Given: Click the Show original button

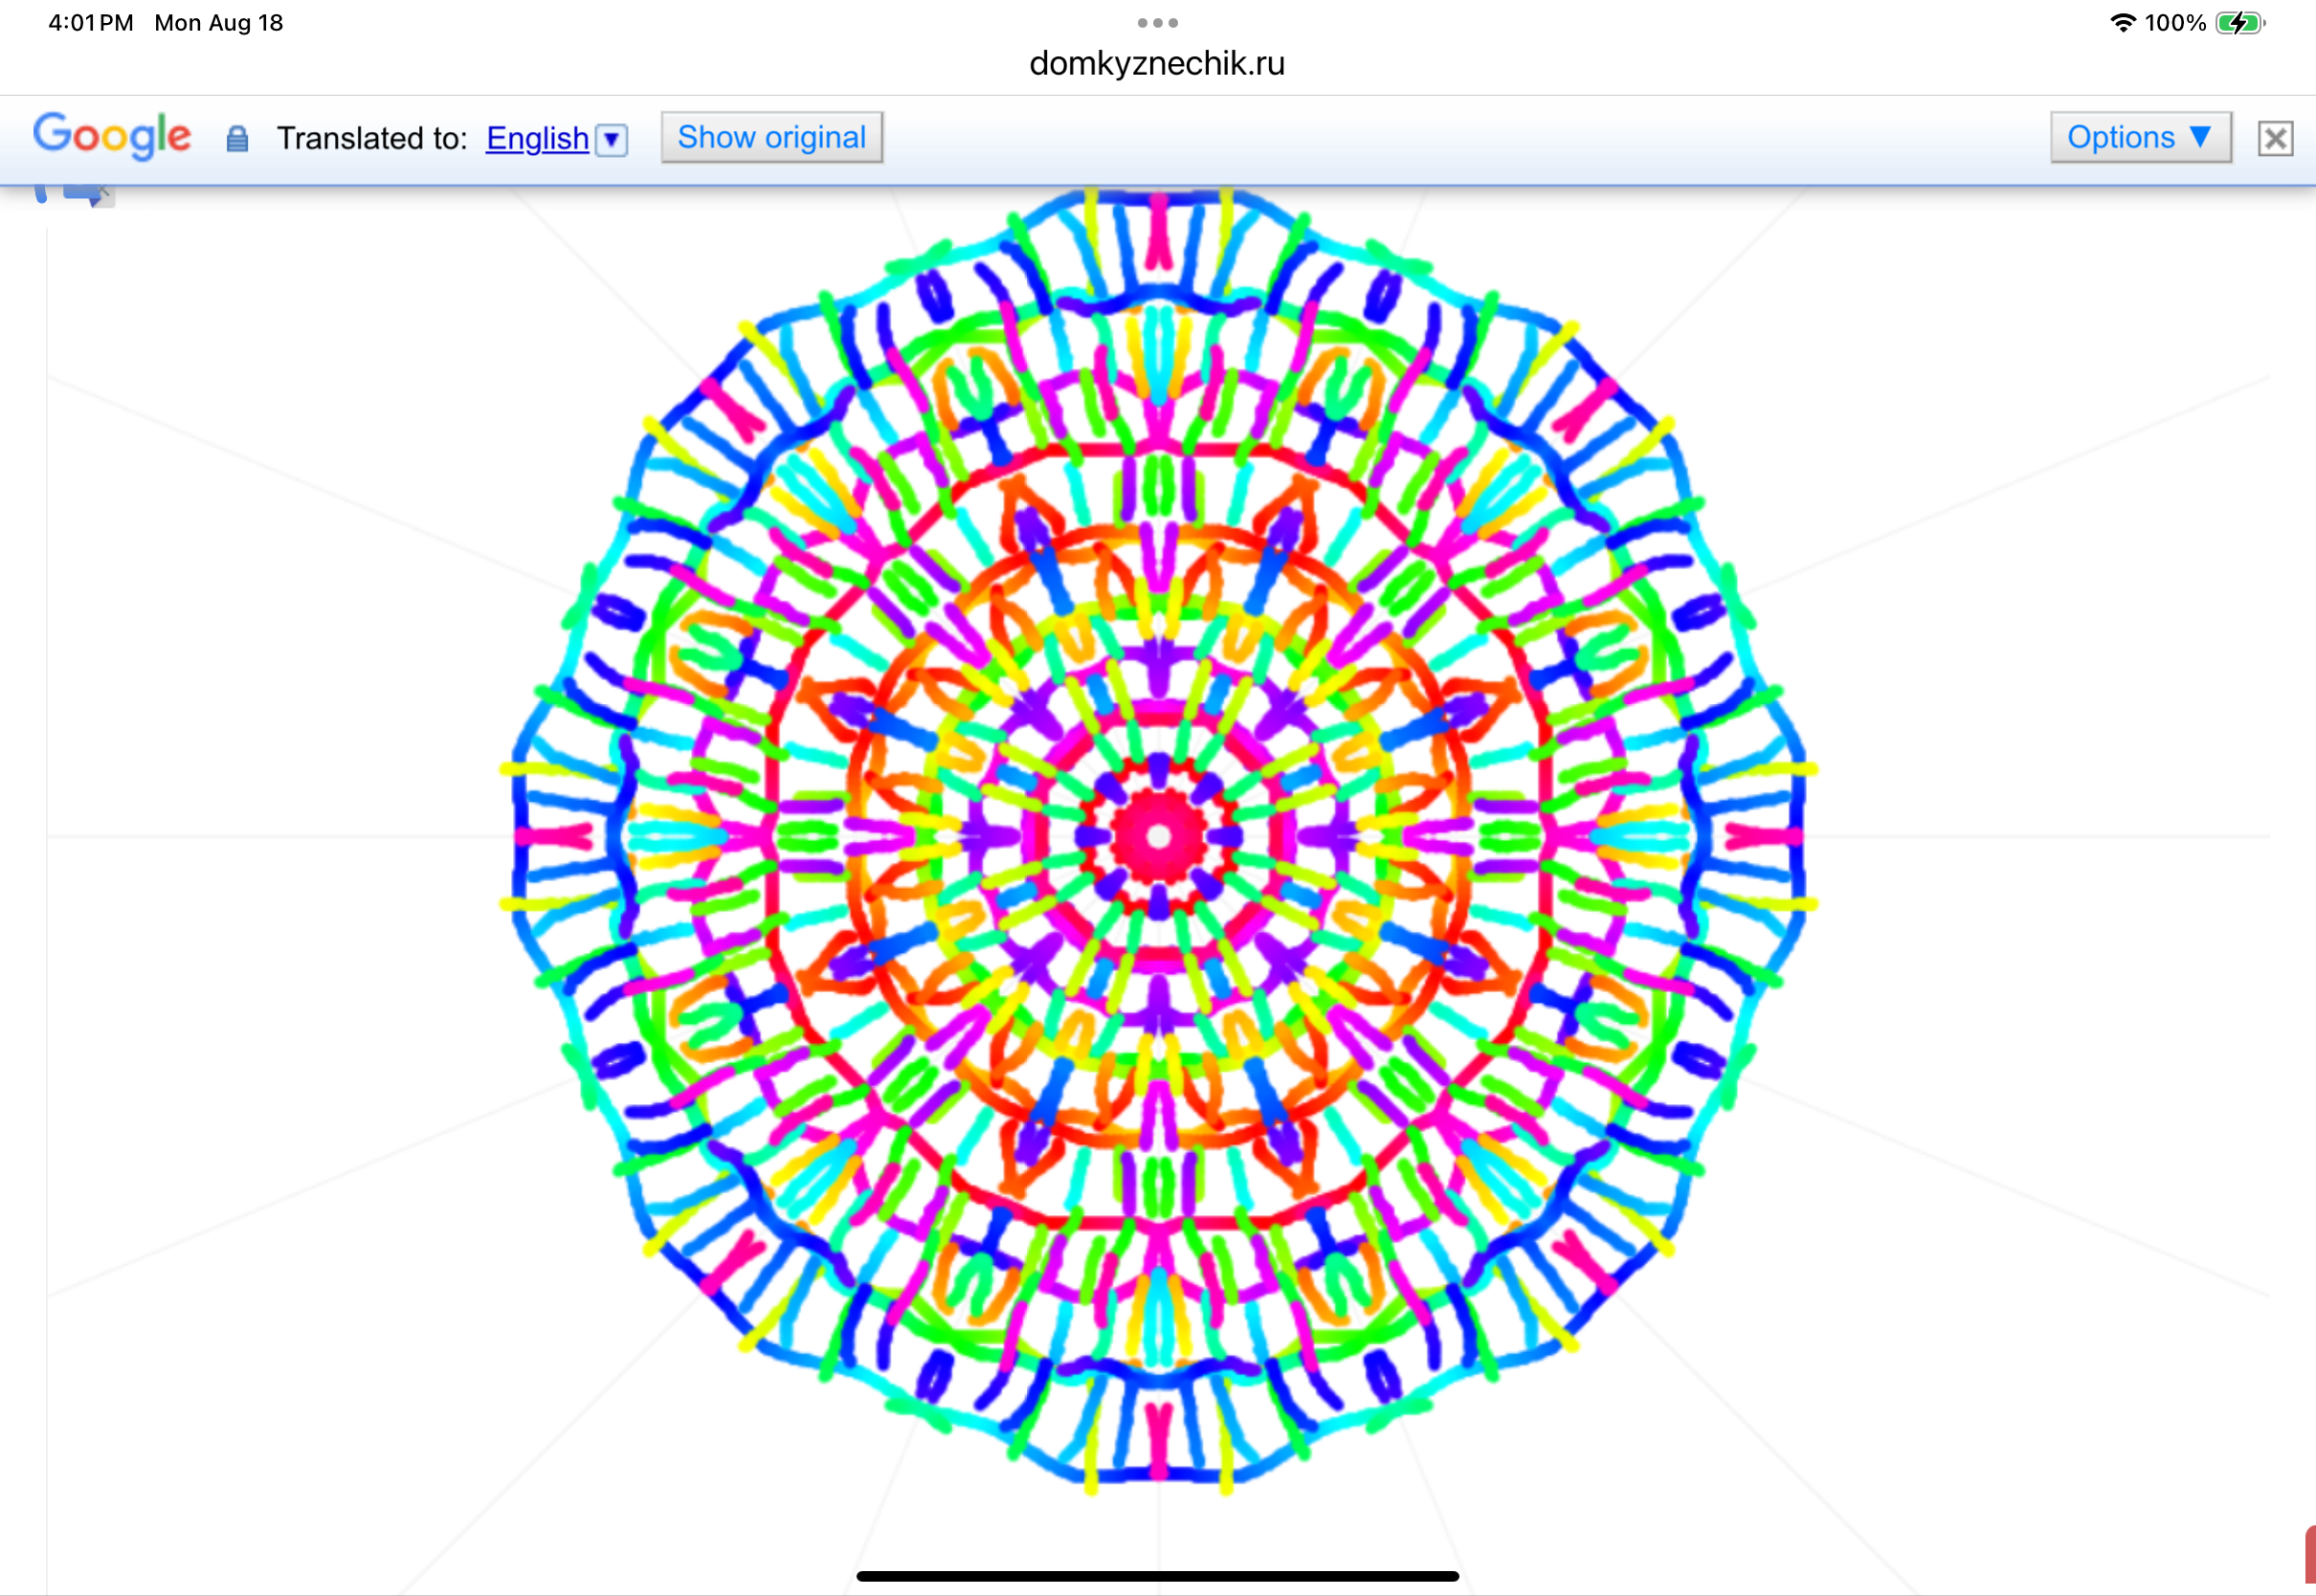Looking at the screenshot, I should tap(771, 137).
